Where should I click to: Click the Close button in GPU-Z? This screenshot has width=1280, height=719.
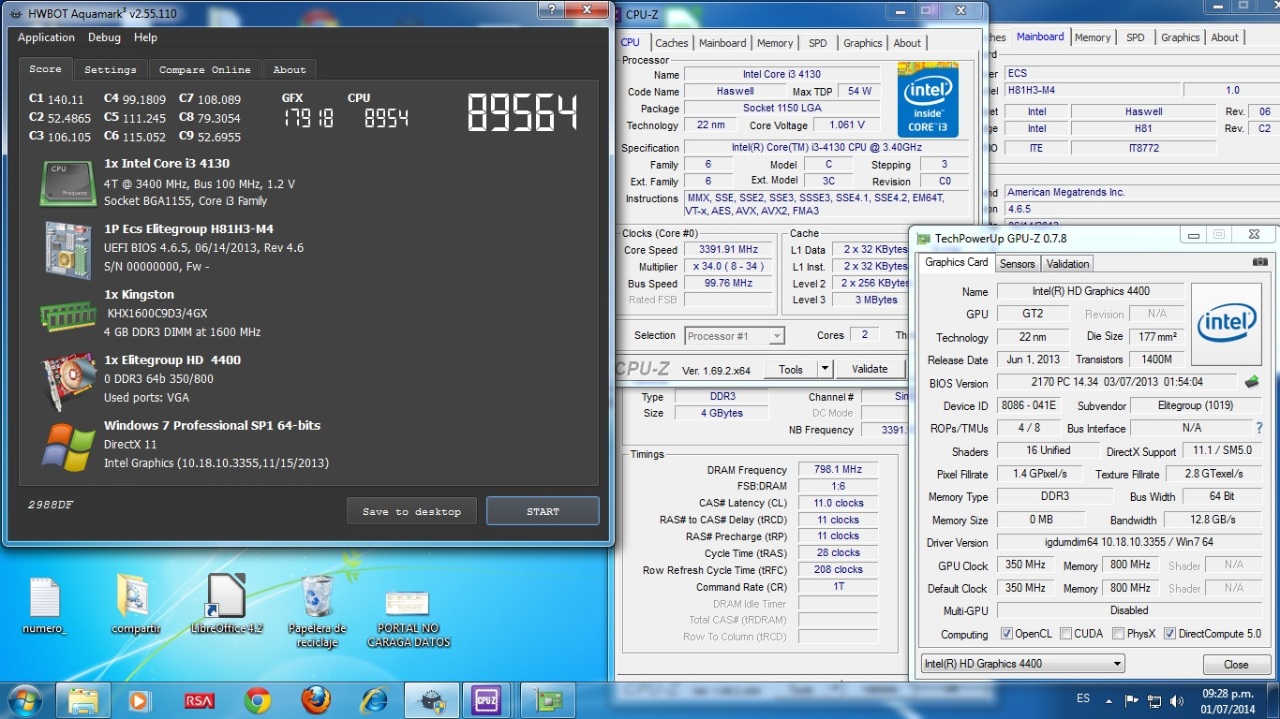(x=1236, y=664)
